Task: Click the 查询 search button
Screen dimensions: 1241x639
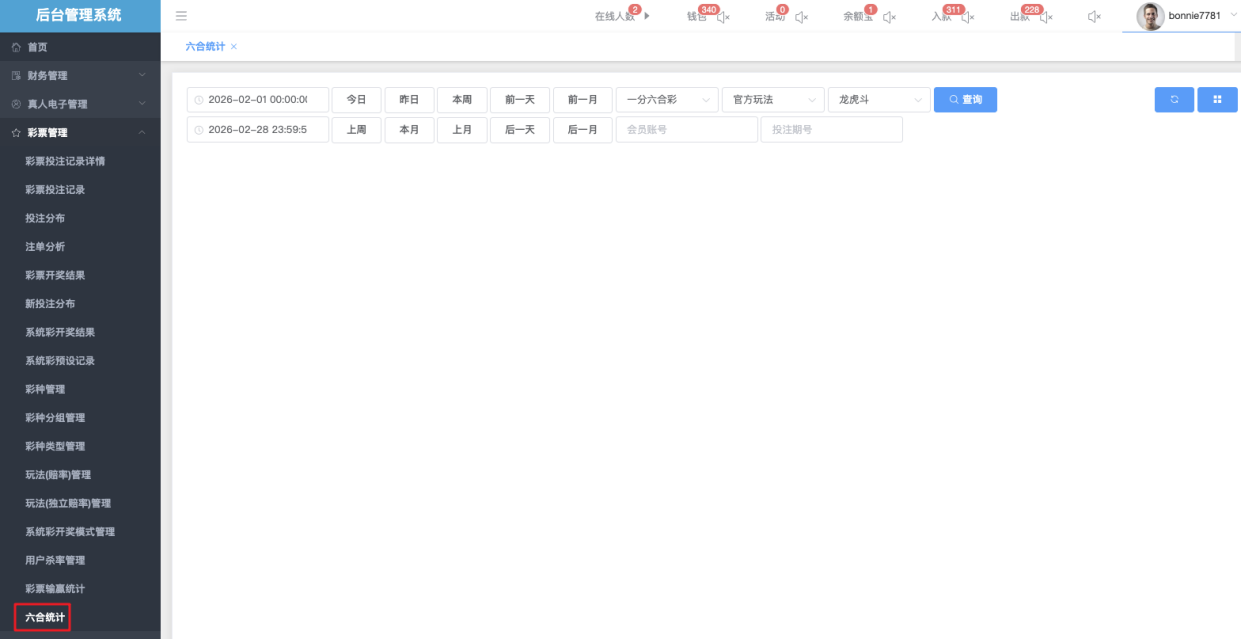Action: tap(965, 100)
